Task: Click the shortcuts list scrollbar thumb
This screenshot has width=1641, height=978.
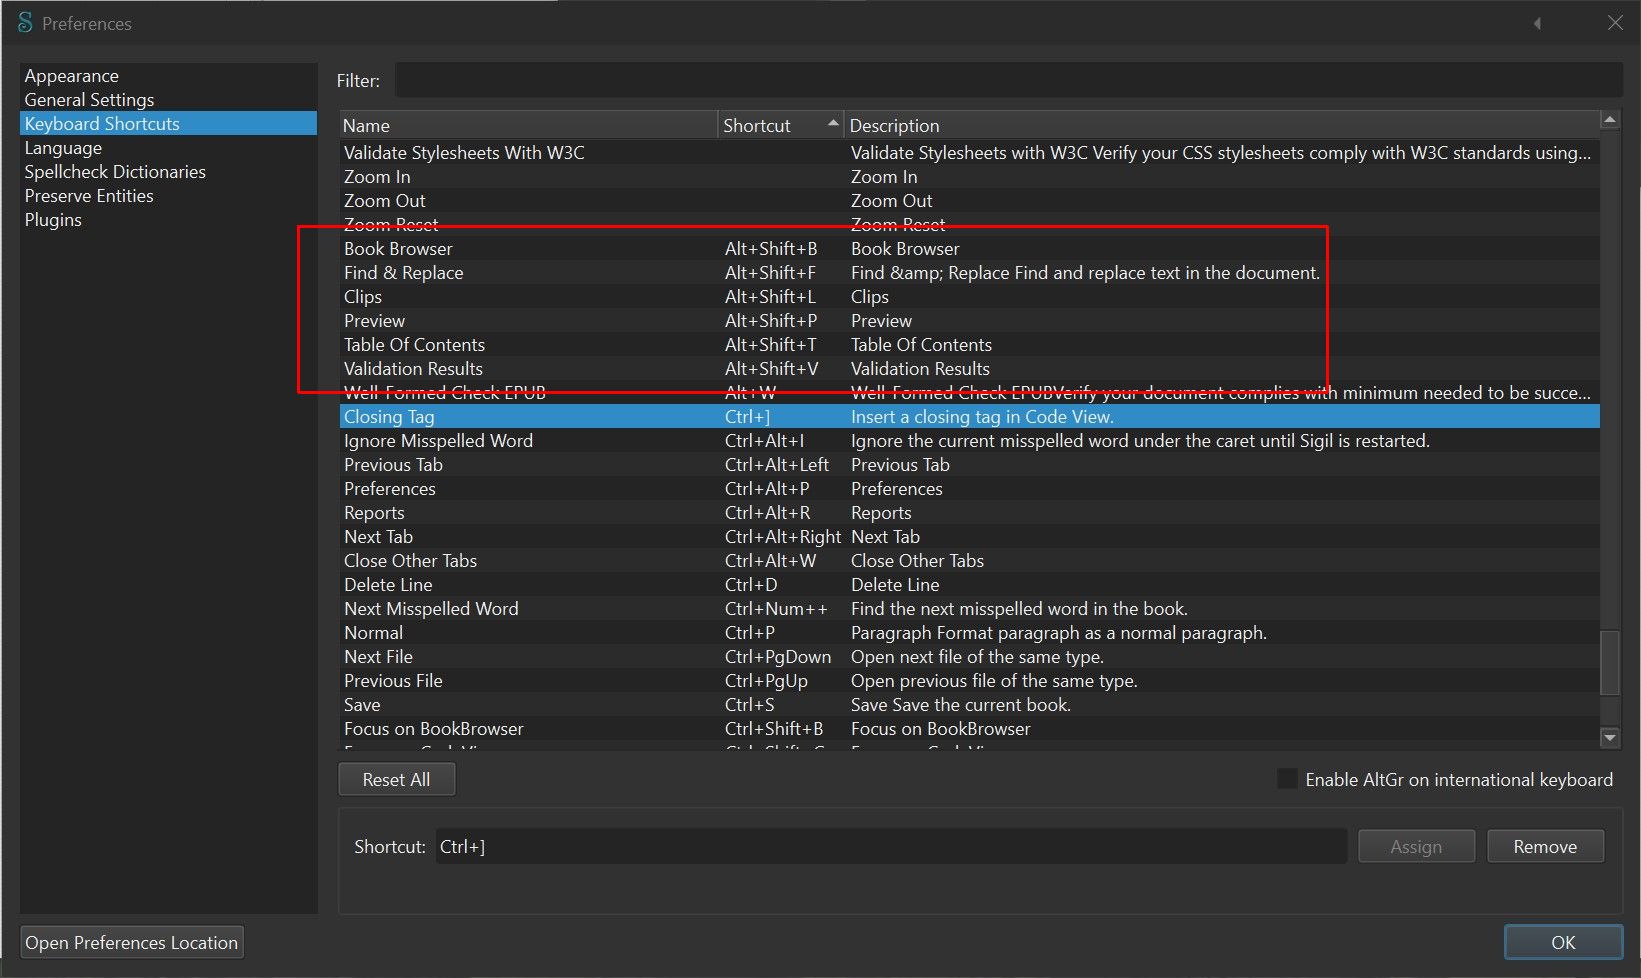Action: point(1610,662)
